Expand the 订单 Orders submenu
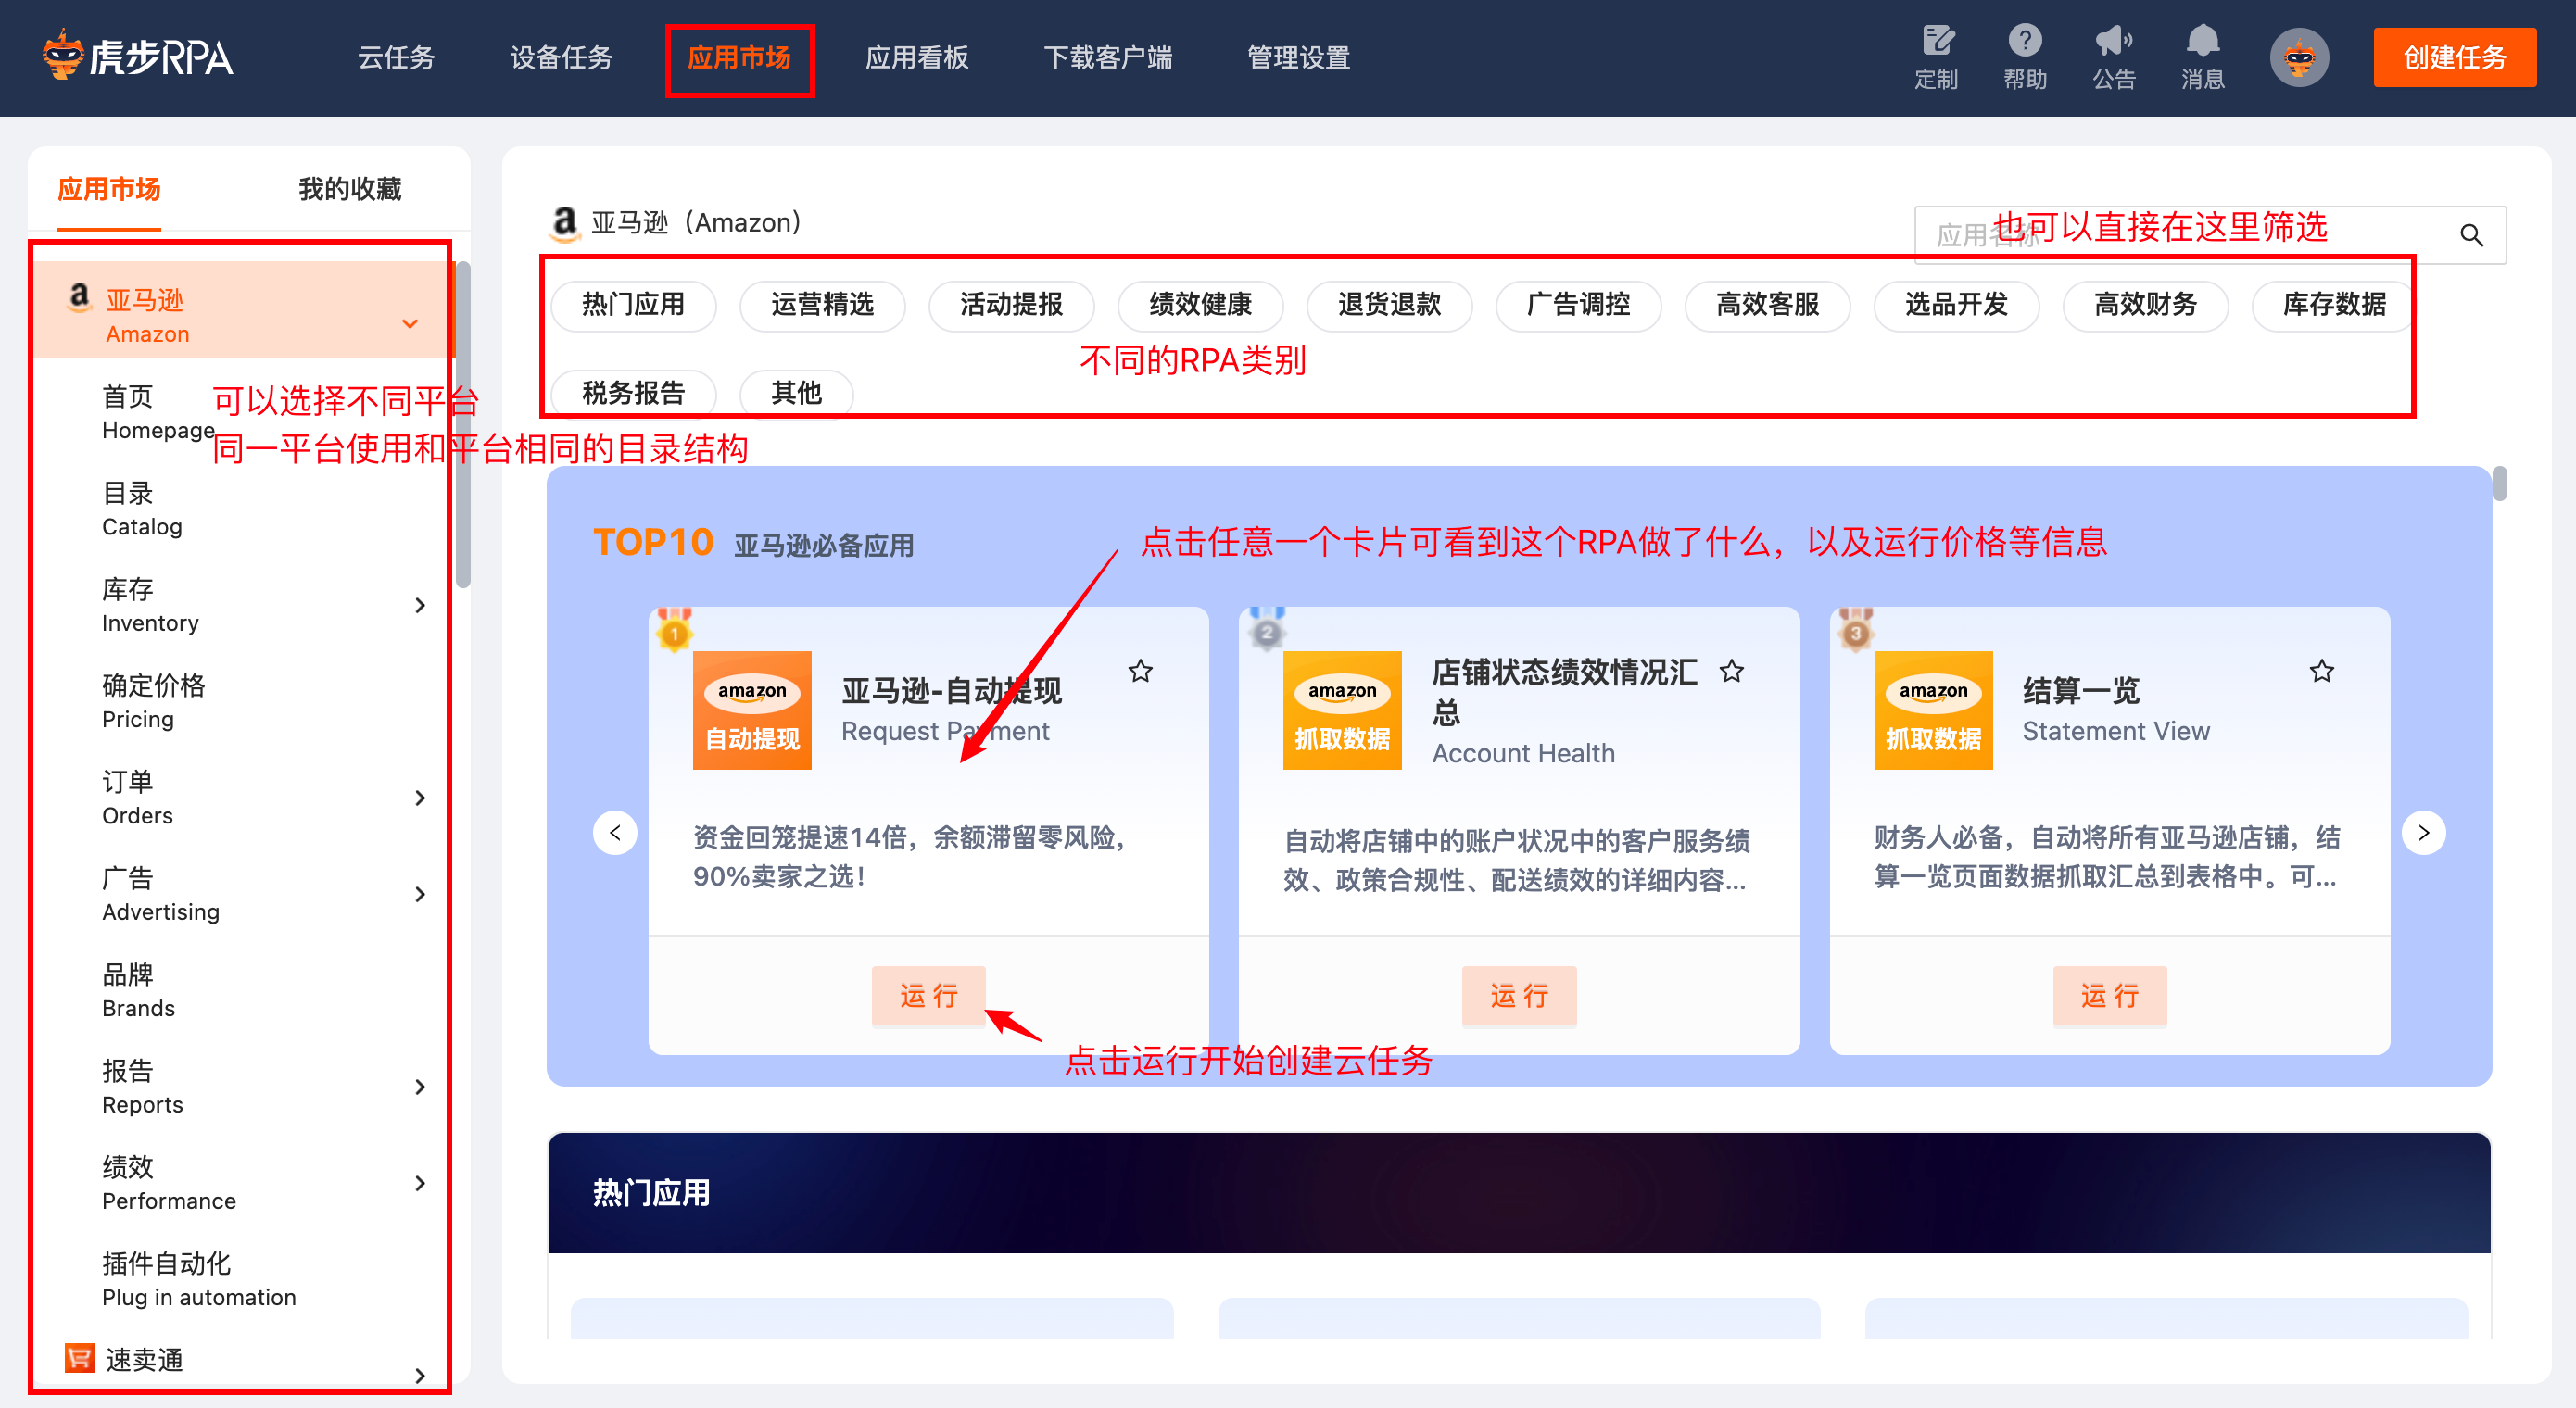Viewport: 2576px width, 1408px height. (420, 798)
